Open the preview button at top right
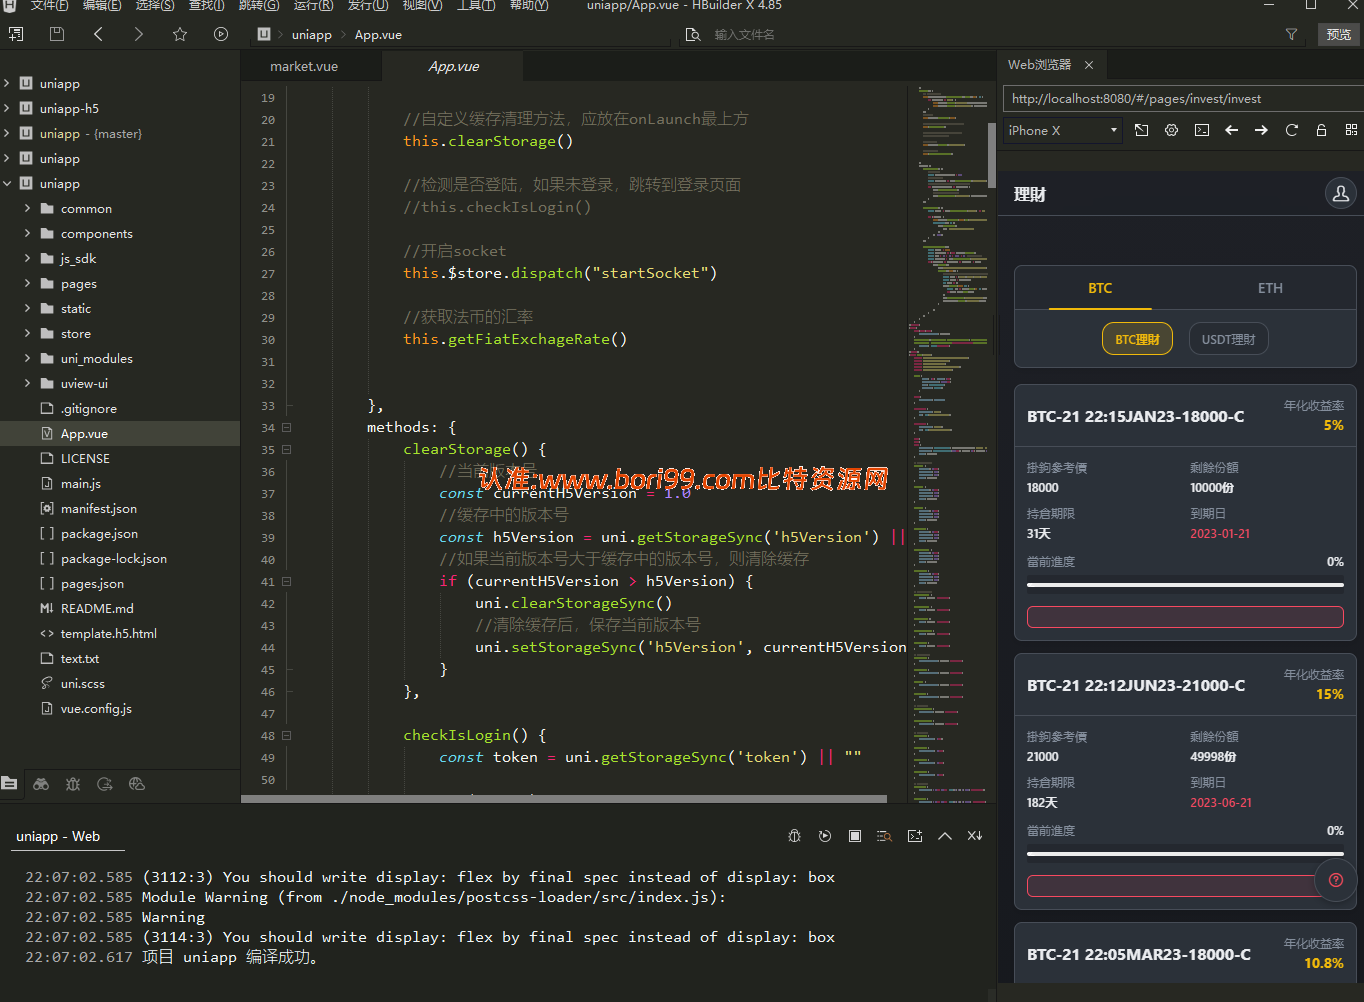This screenshot has width=1364, height=1002. 1339,34
